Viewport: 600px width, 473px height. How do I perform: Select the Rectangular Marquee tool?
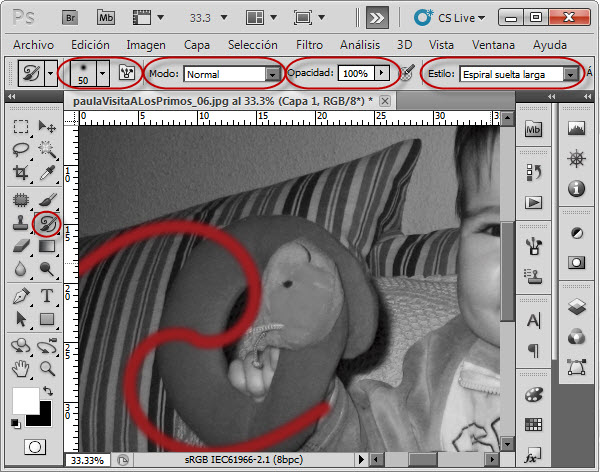pos(21,127)
